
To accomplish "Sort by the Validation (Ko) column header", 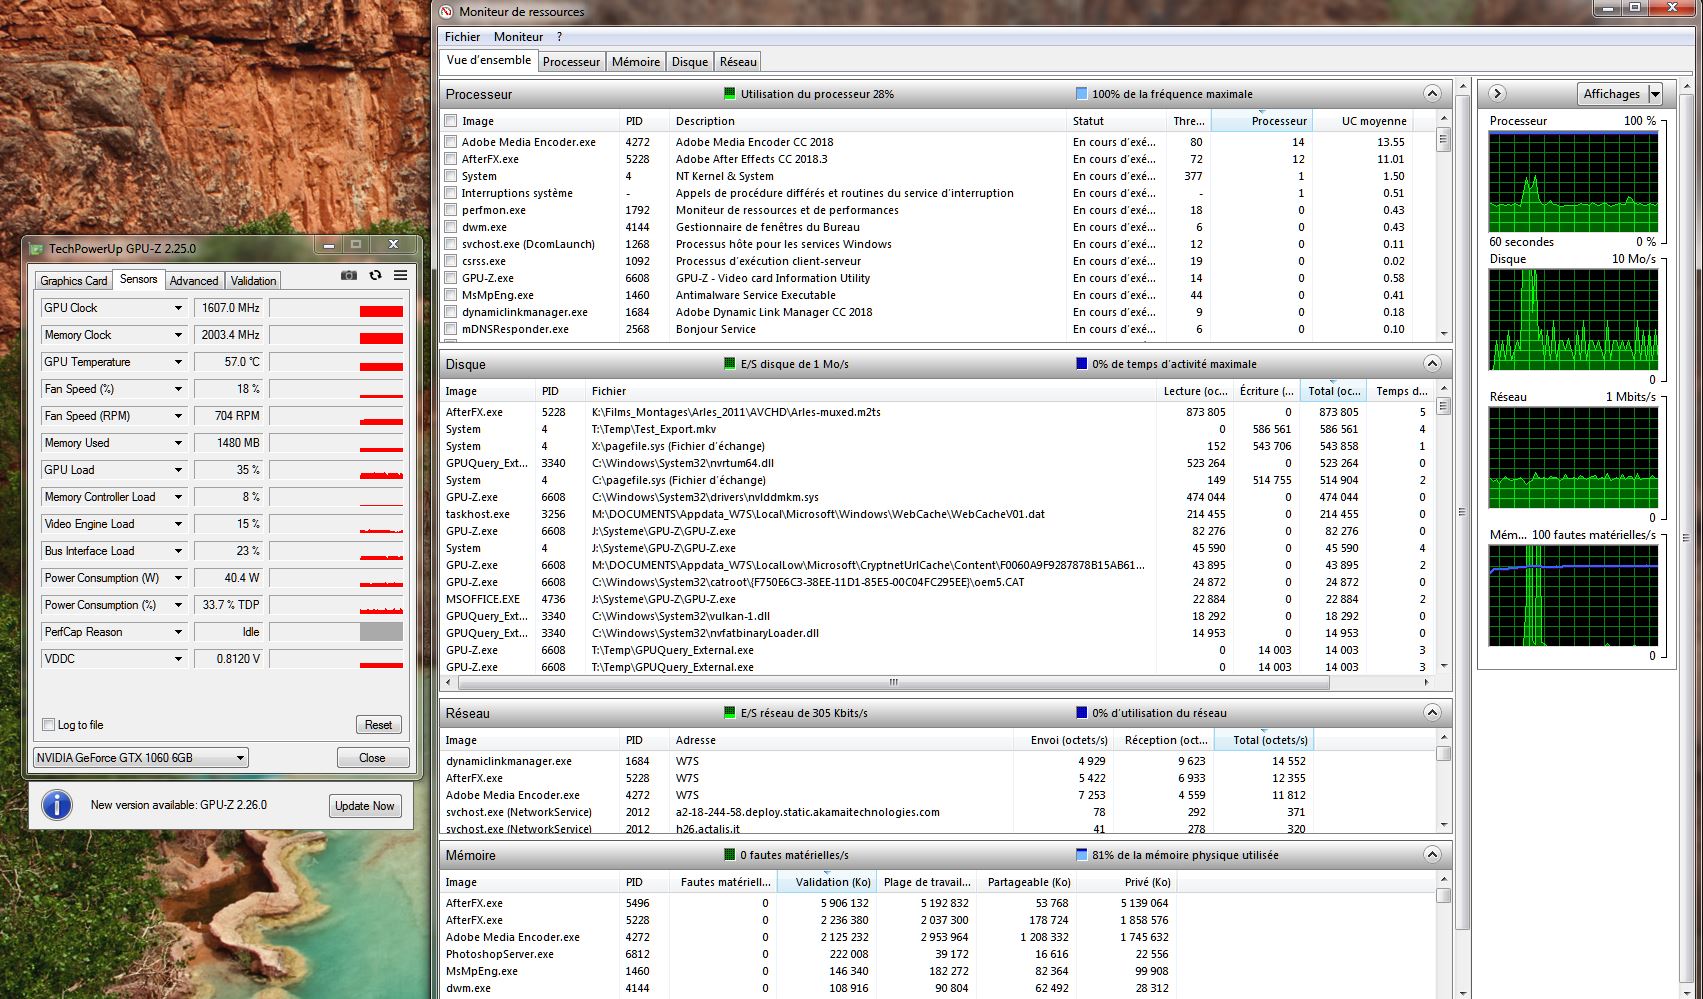I will (825, 882).
